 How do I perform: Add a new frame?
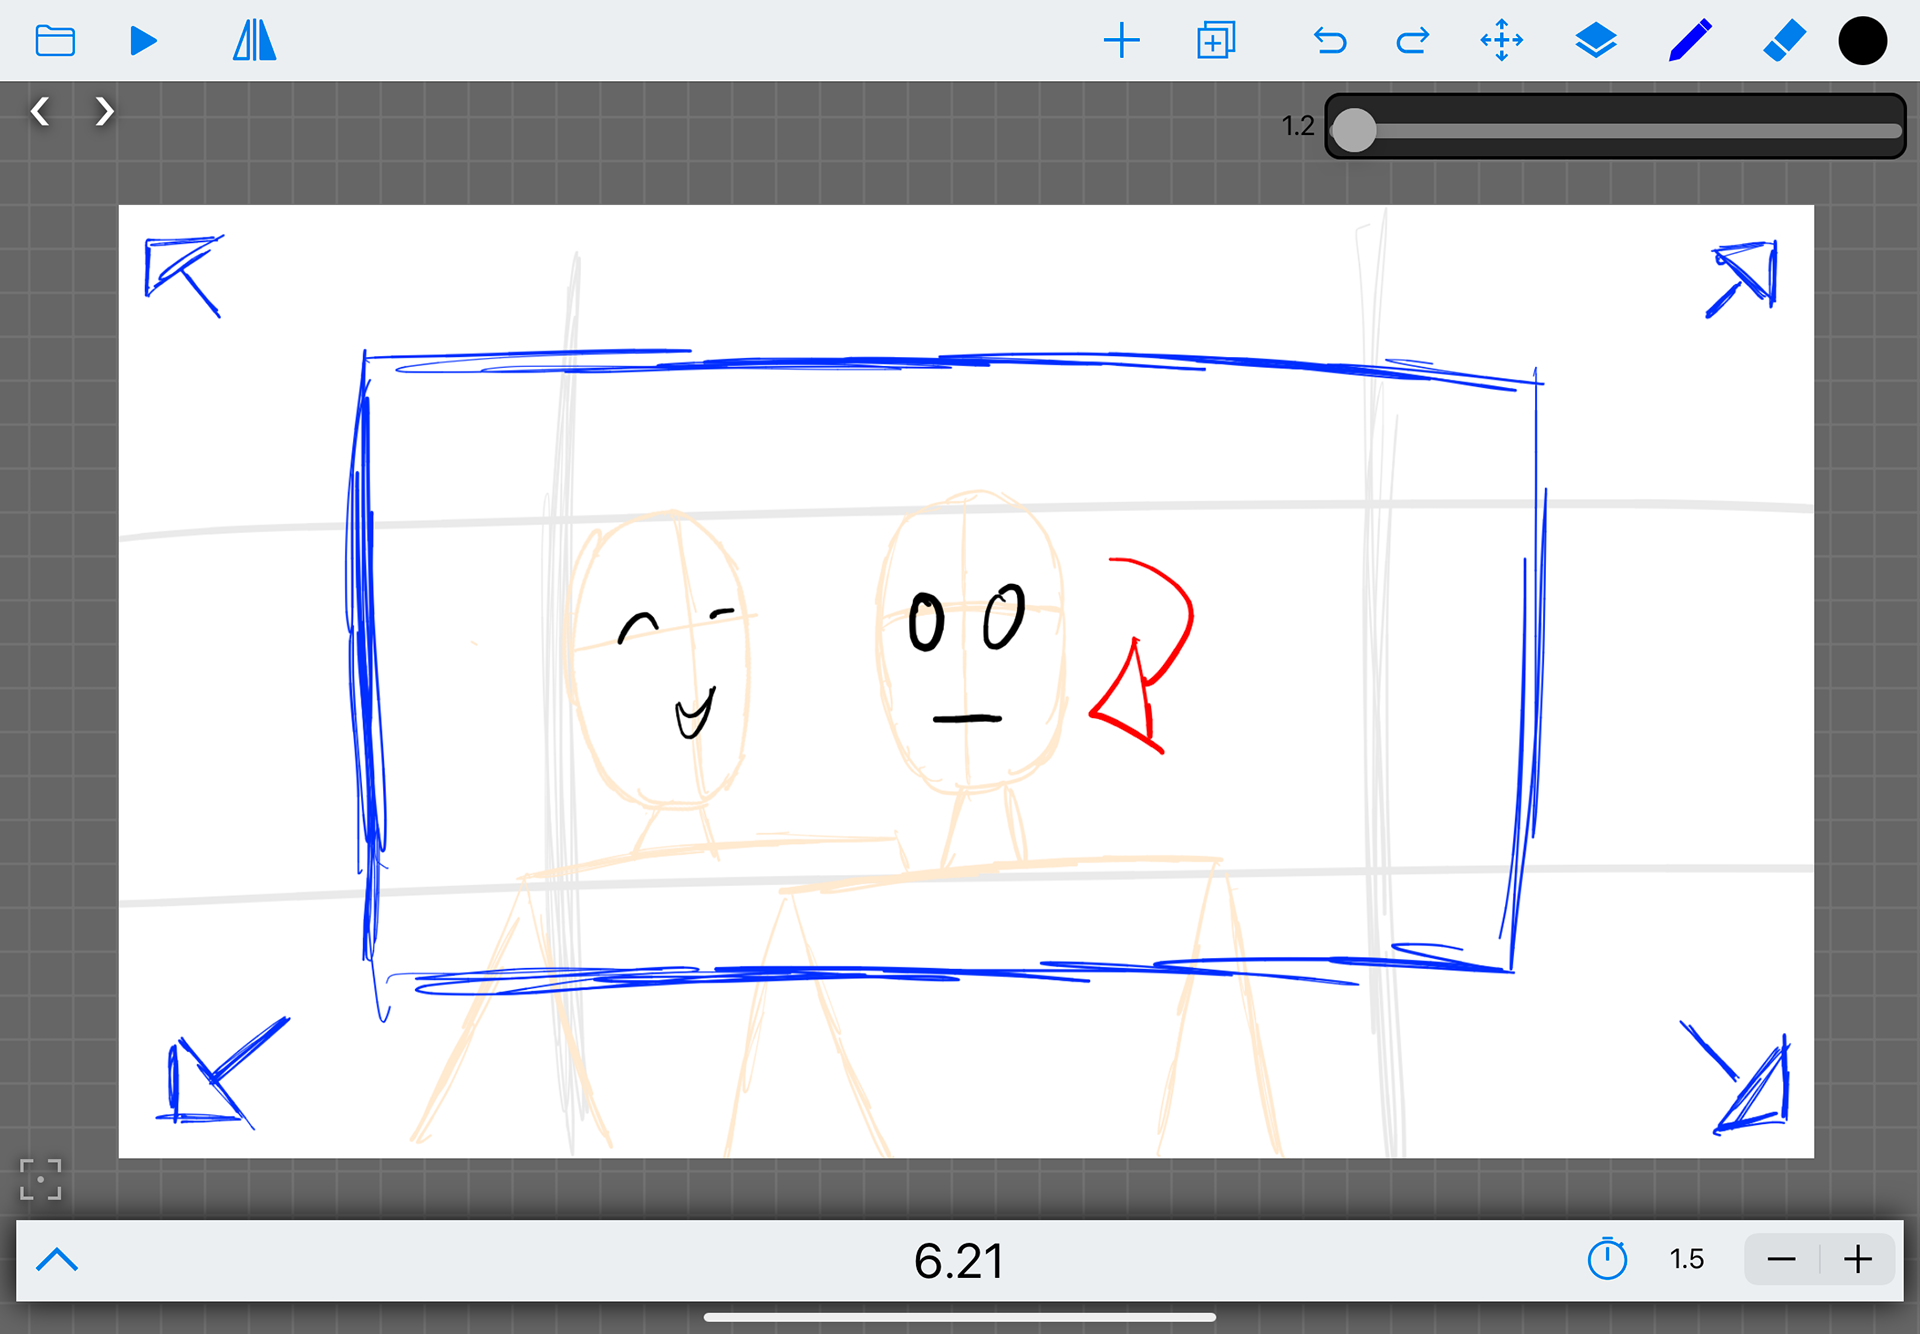1122,40
